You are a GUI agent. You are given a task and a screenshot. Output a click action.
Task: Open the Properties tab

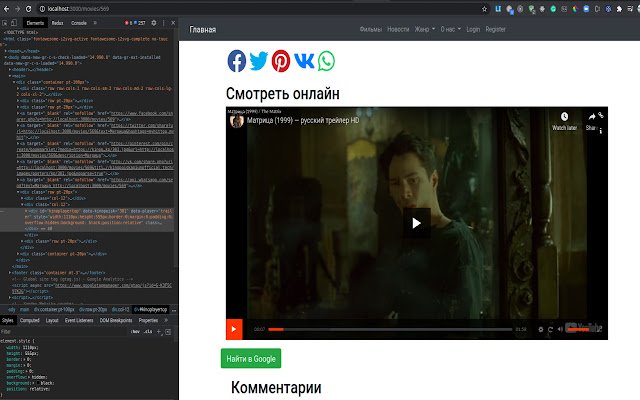pos(148,320)
